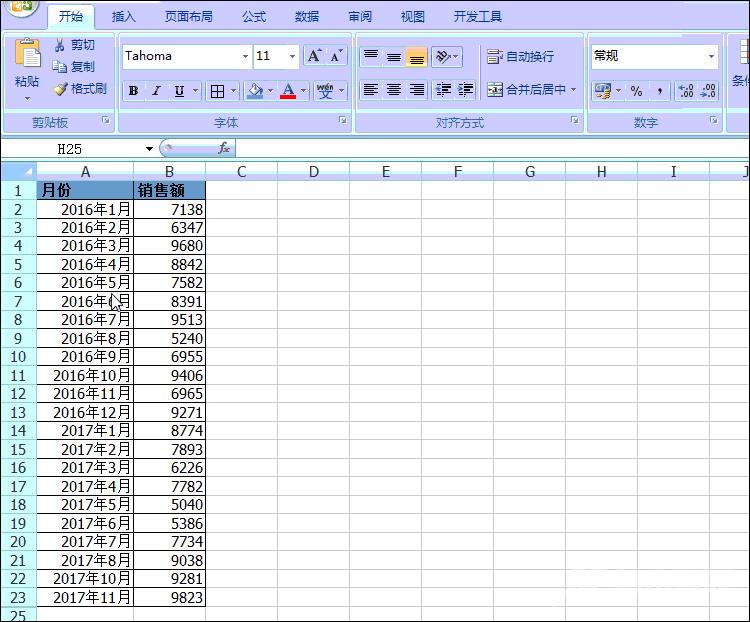Apply the red font color swatch
Image resolution: width=750 pixels, height=622 pixels.
288,91
